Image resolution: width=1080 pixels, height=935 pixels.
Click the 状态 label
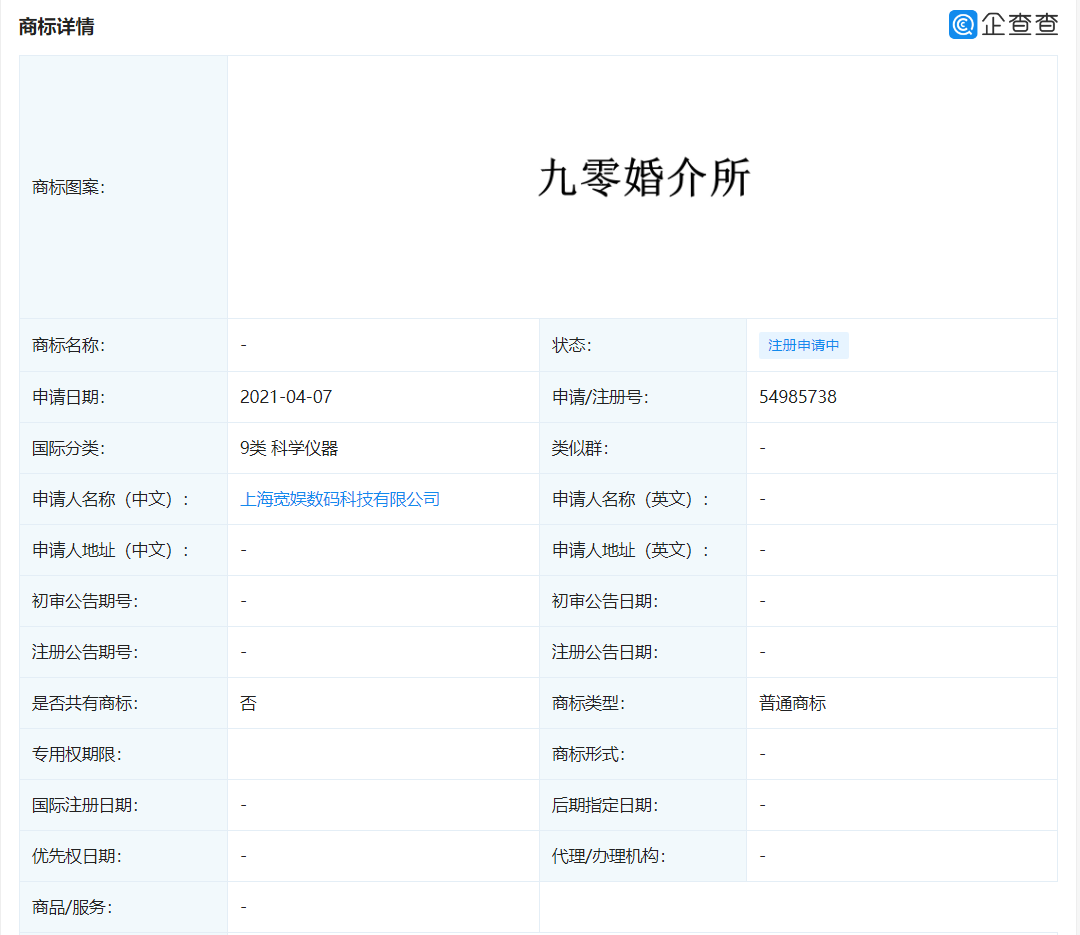572,345
